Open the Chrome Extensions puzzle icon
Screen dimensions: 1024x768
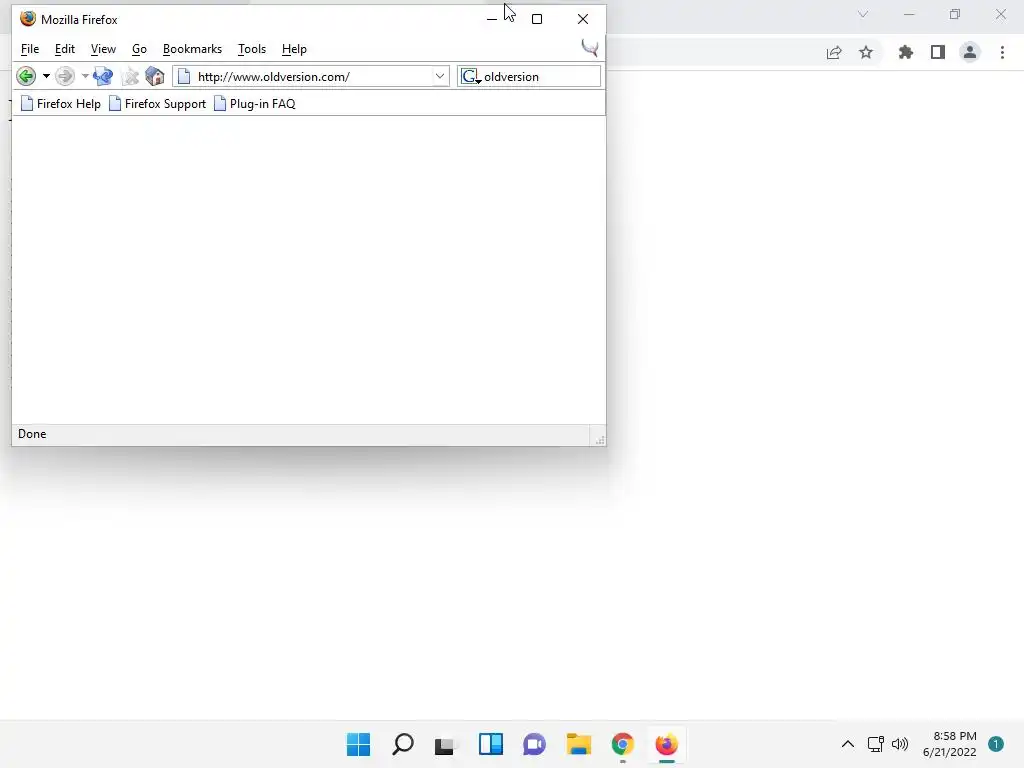pos(906,52)
